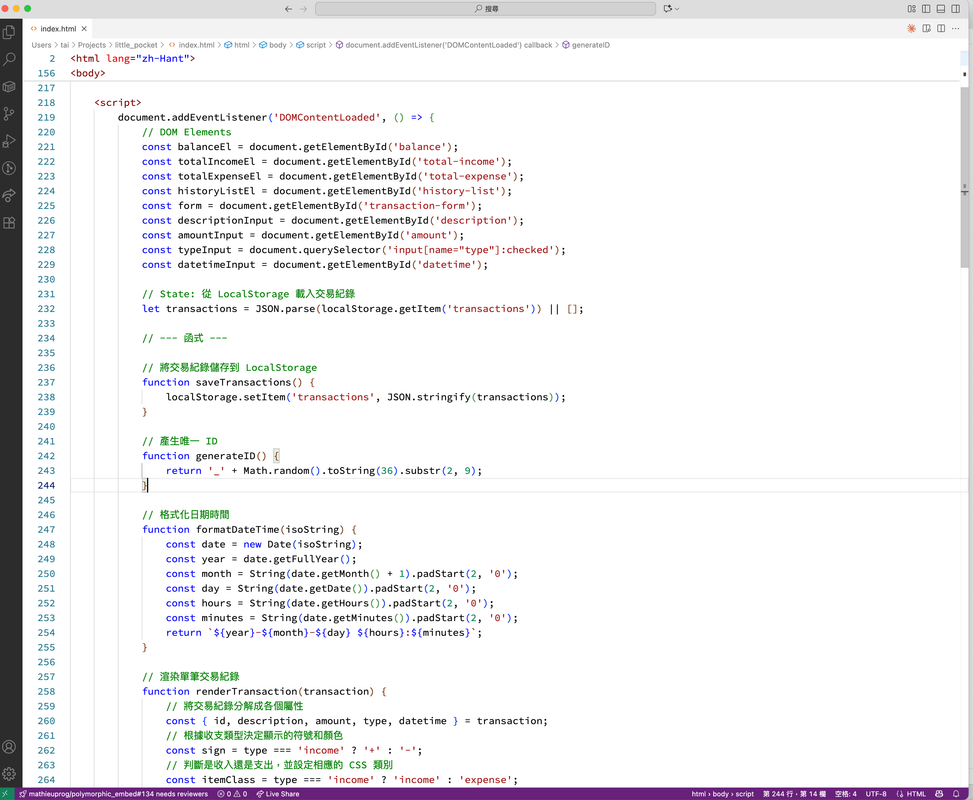
Task: Go back using the navigation arrow
Action: coord(289,9)
